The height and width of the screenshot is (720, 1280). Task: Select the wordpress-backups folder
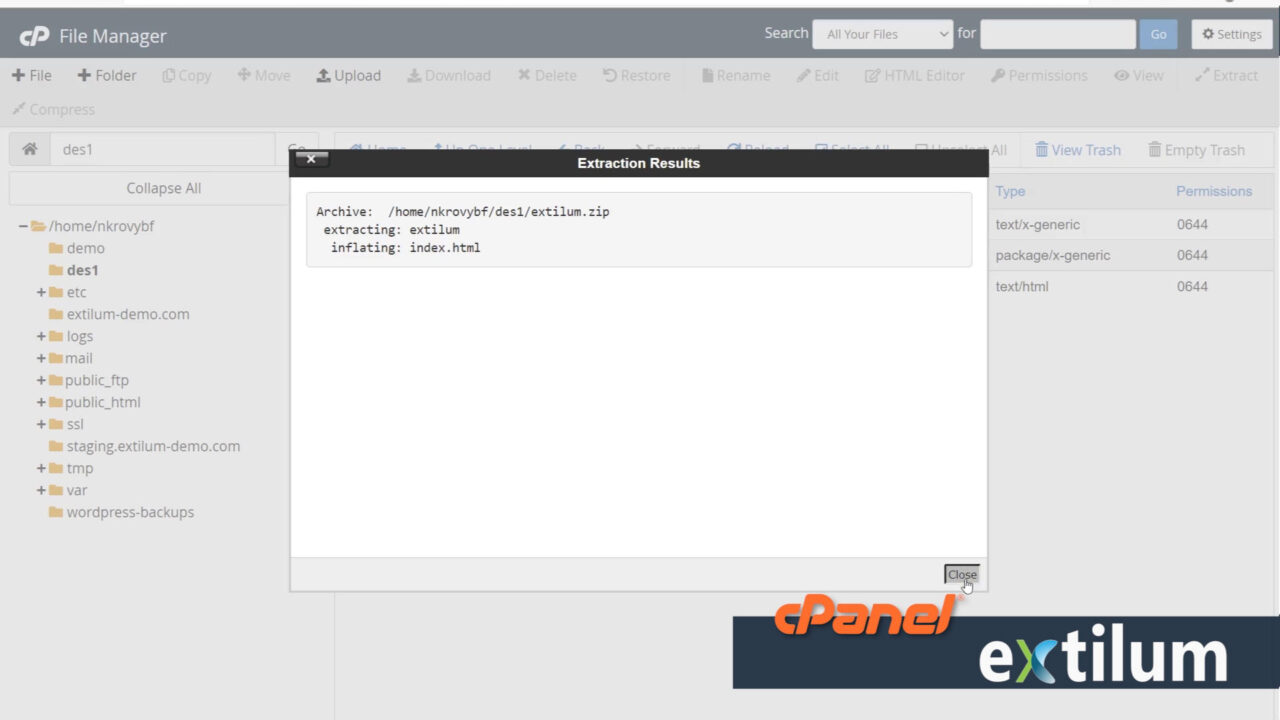point(130,512)
